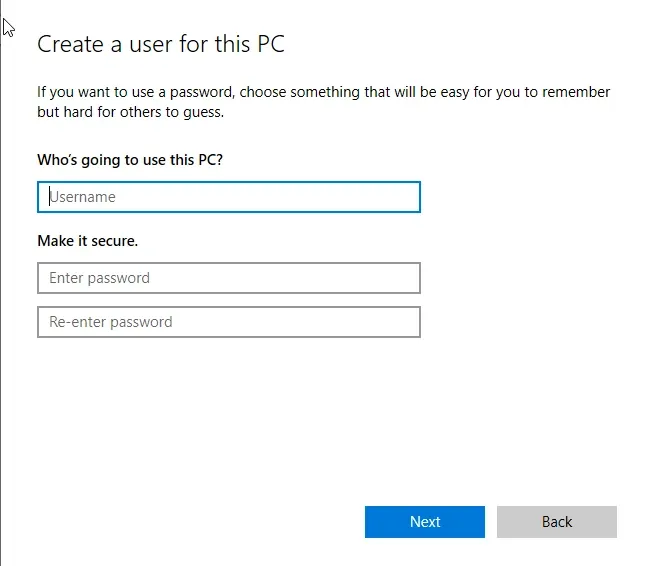Click the "Make it secure." label
The width and height of the screenshot is (651, 566).
[88, 241]
